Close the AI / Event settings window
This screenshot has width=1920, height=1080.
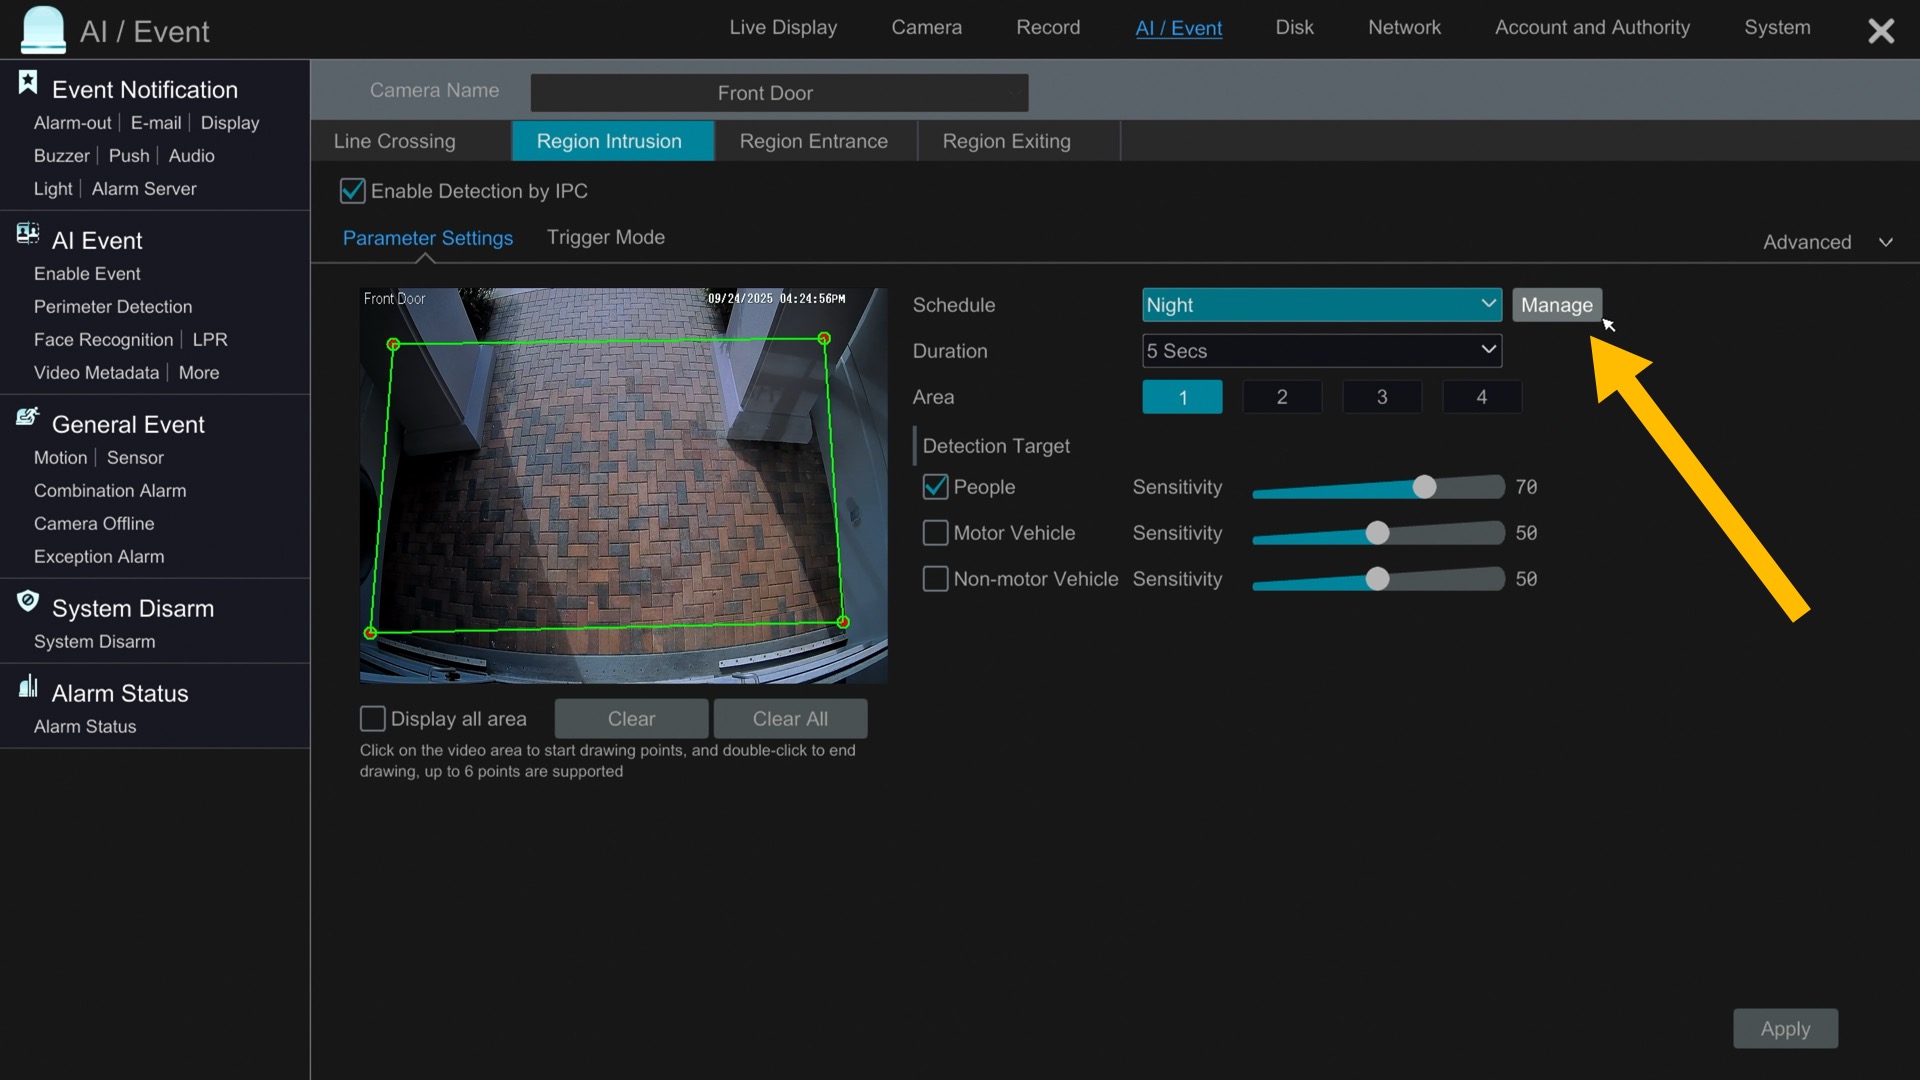[1881, 31]
